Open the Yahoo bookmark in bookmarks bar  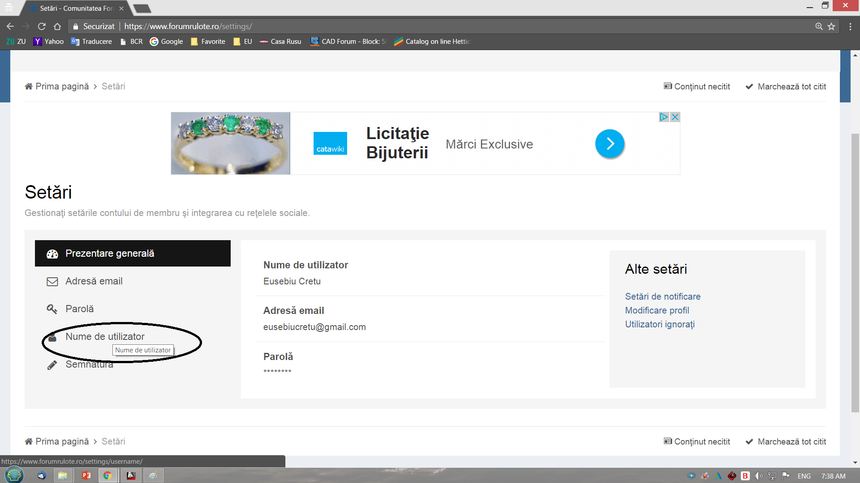(x=50, y=42)
